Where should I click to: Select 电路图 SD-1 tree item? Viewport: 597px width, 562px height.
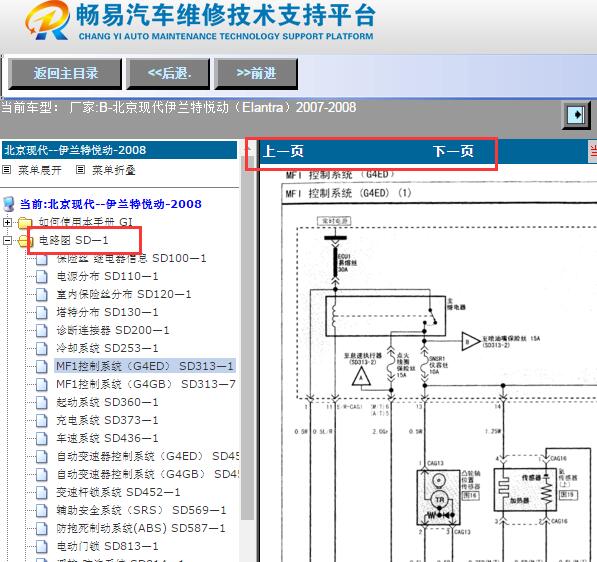pyautogui.click(x=73, y=240)
